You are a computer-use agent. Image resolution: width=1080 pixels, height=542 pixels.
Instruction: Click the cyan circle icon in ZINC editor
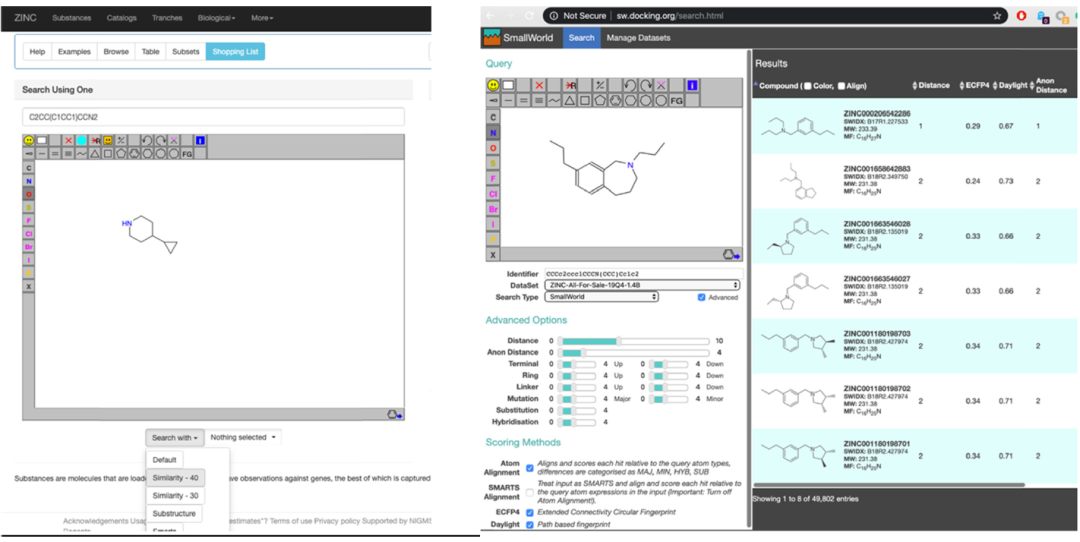pos(82,140)
